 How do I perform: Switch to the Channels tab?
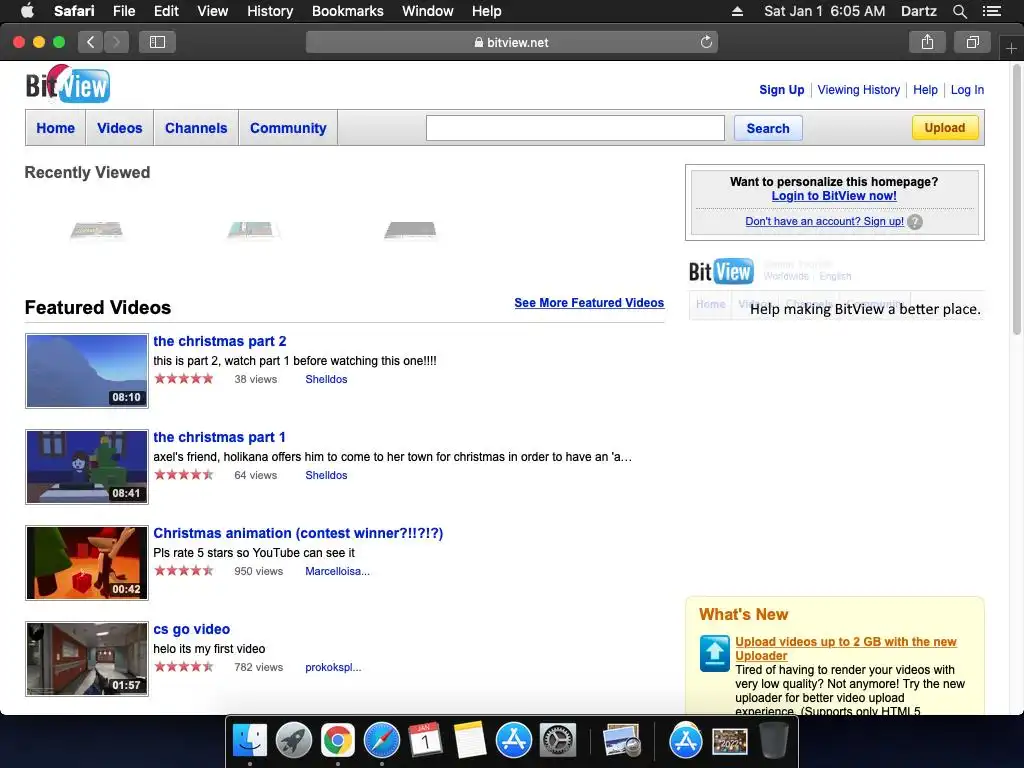[196, 128]
